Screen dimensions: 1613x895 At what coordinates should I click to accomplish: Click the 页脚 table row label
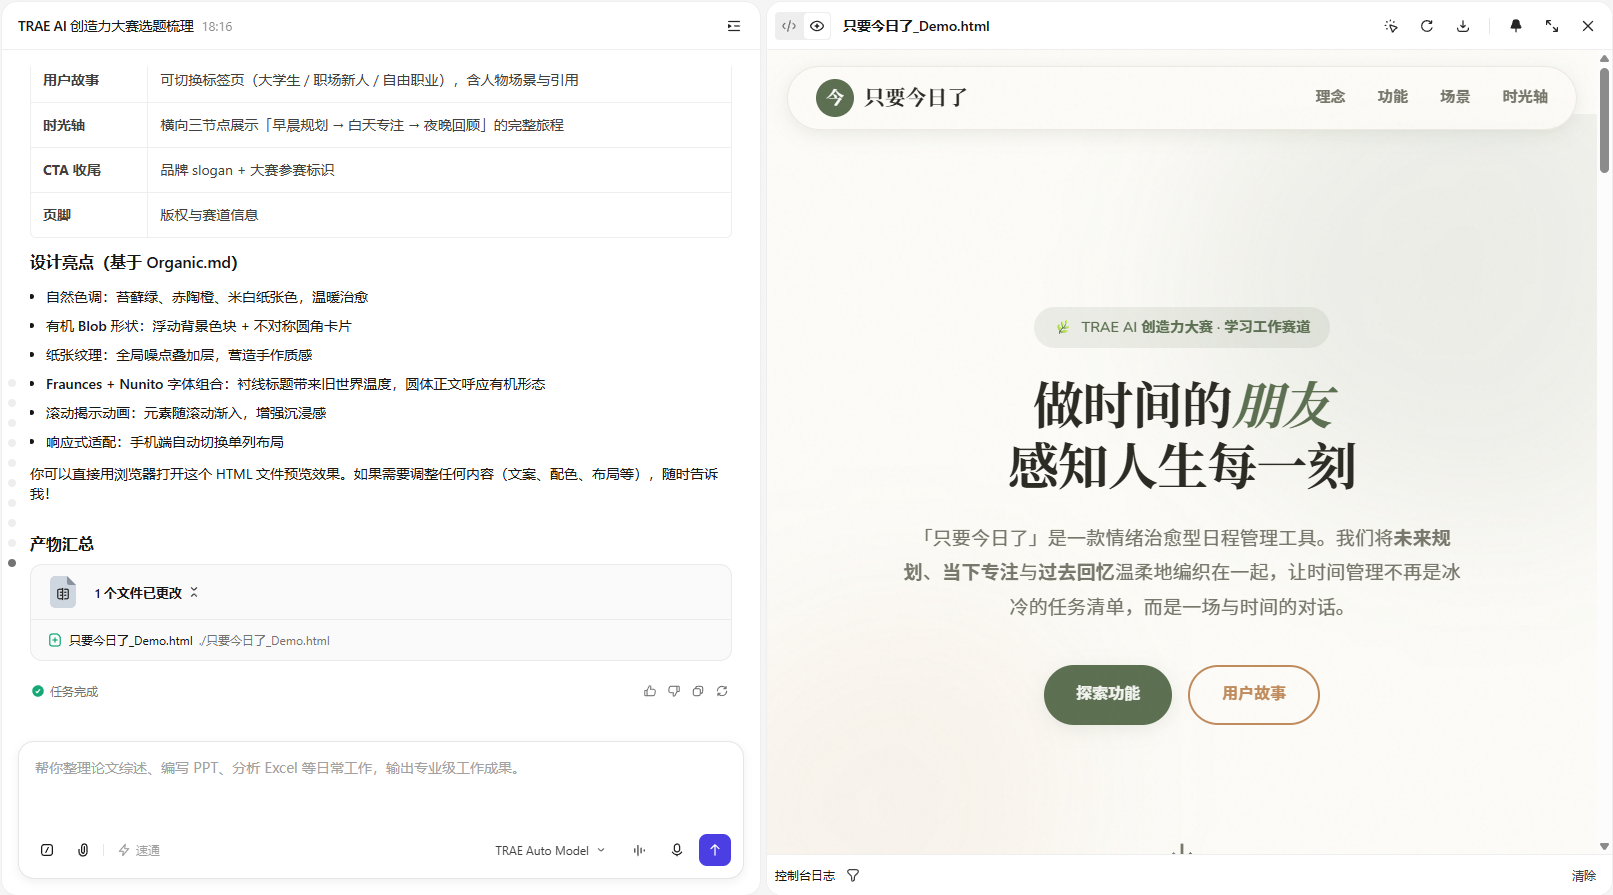(57, 215)
